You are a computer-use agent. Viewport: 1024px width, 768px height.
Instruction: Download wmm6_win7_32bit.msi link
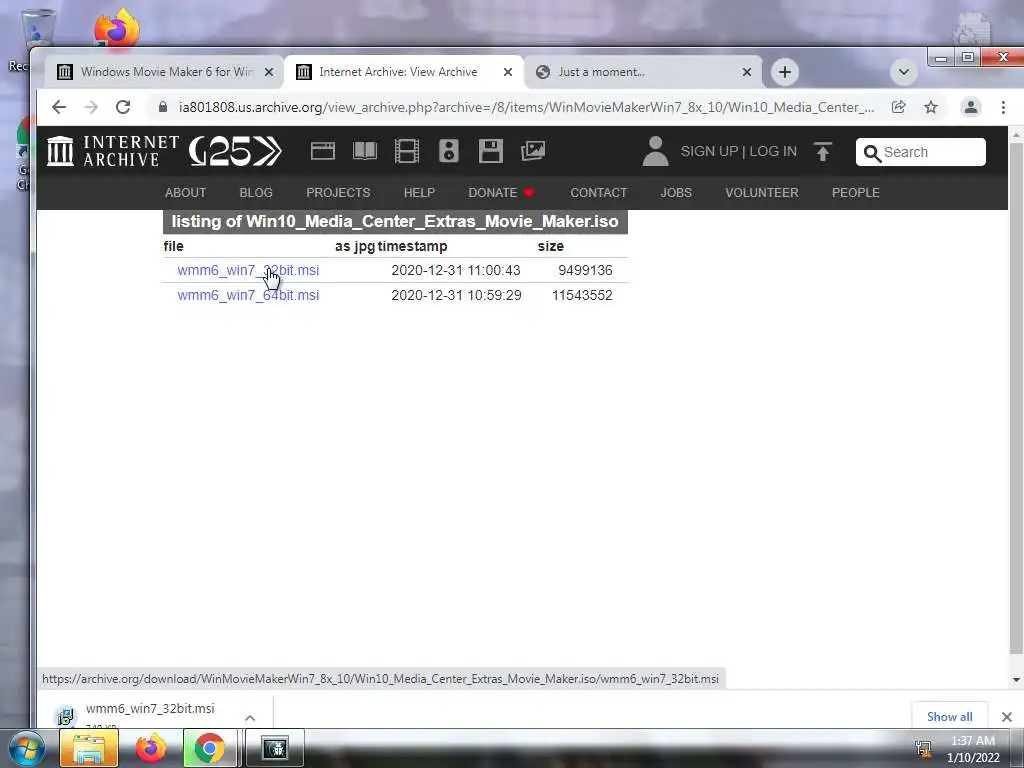click(248, 270)
